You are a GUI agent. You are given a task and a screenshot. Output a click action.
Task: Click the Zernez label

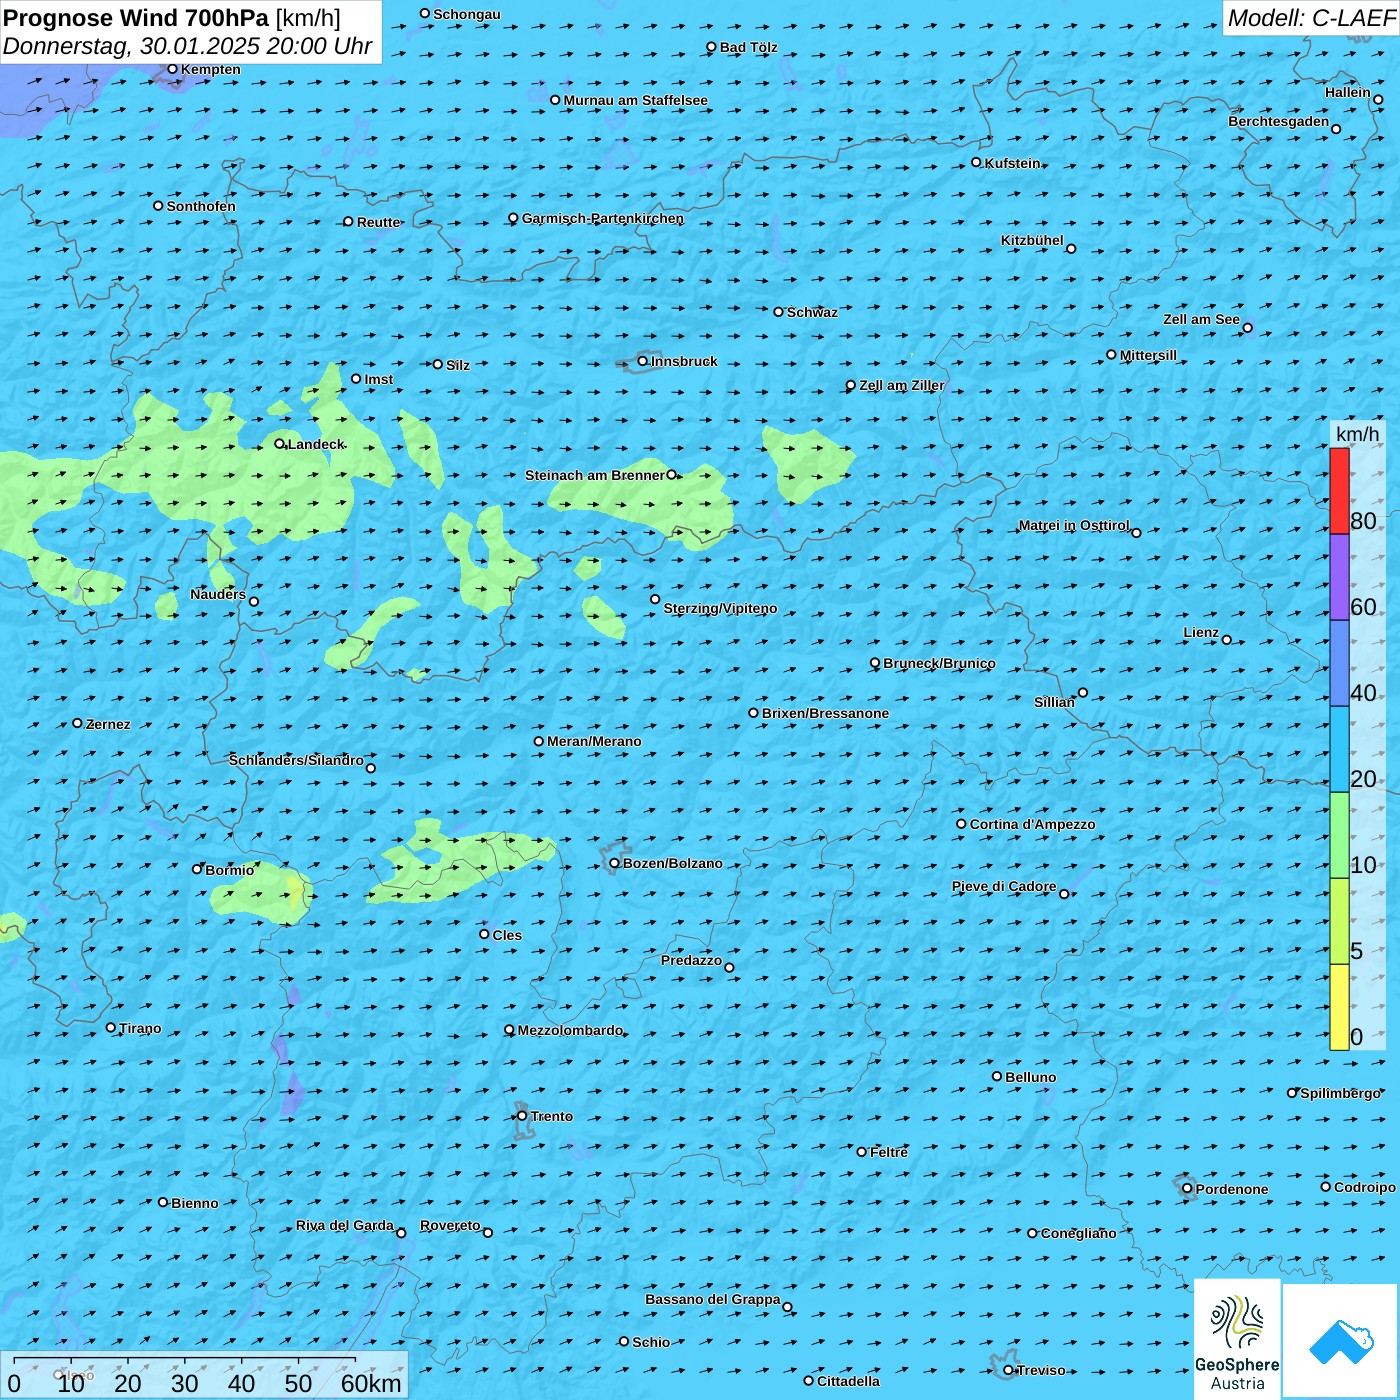[x=108, y=724]
